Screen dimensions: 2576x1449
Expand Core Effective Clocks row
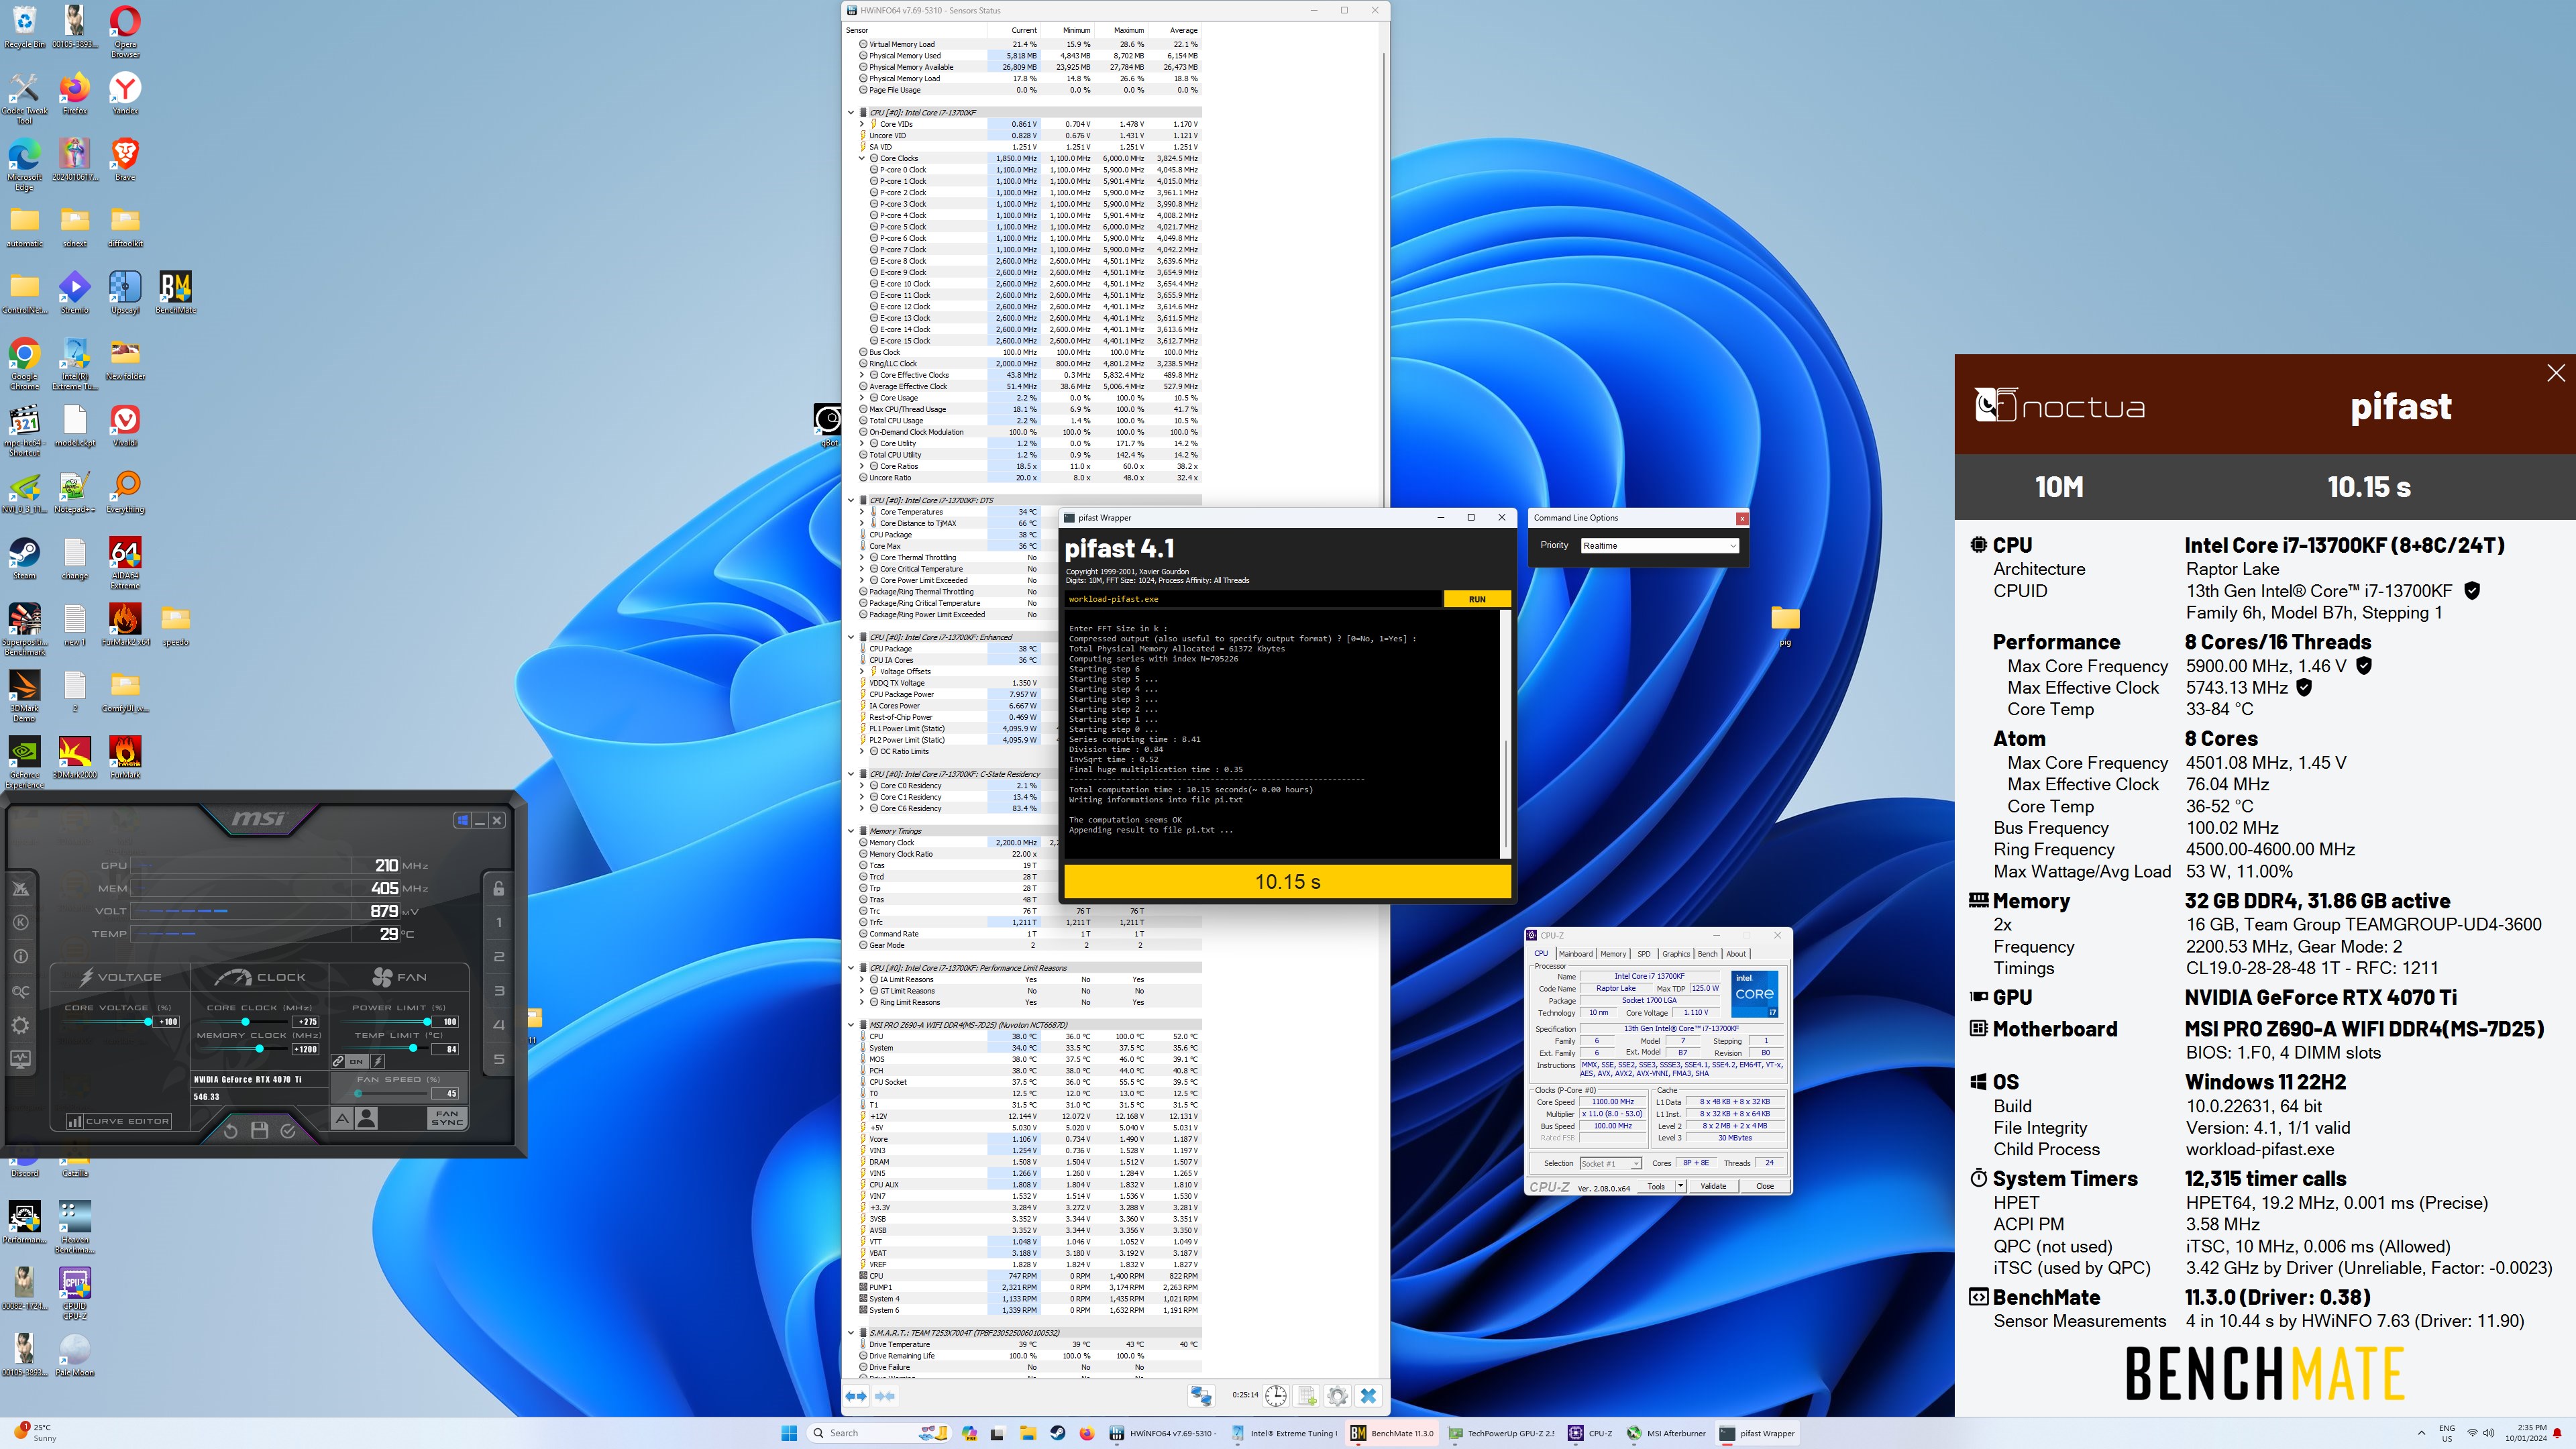(862, 375)
